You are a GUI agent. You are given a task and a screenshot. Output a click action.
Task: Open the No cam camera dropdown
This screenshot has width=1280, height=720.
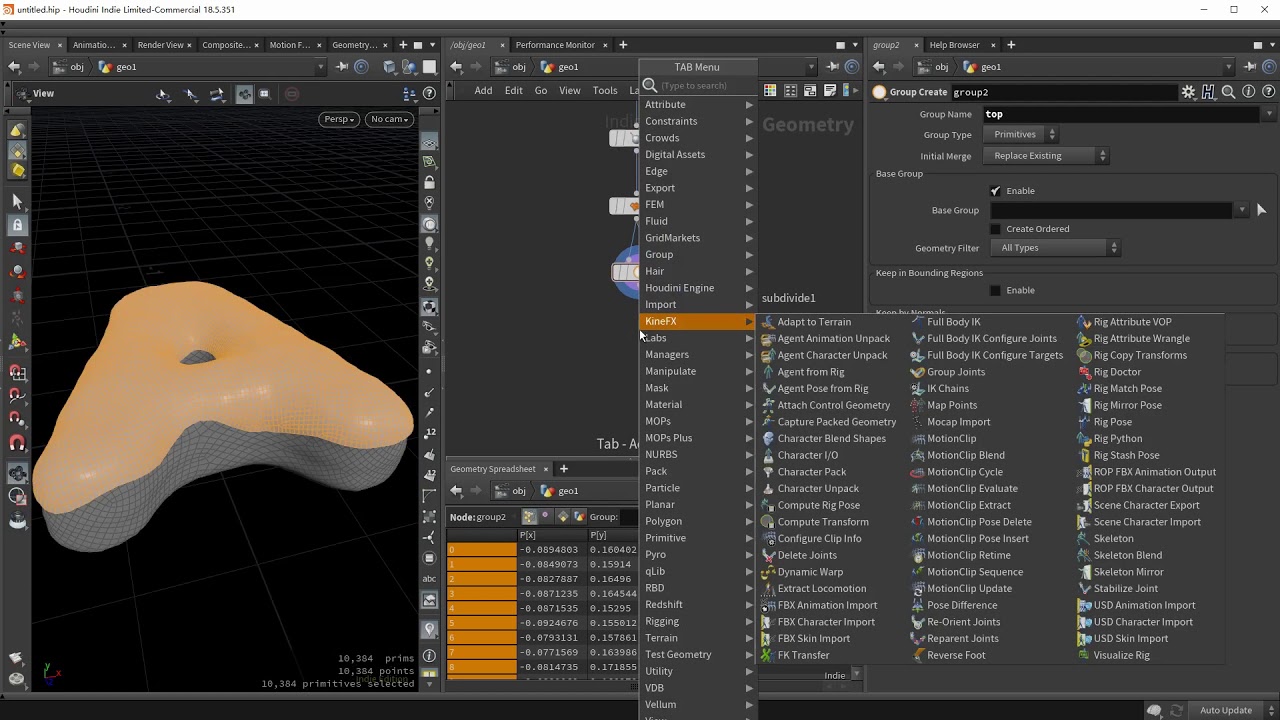pyautogui.click(x=388, y=119)
